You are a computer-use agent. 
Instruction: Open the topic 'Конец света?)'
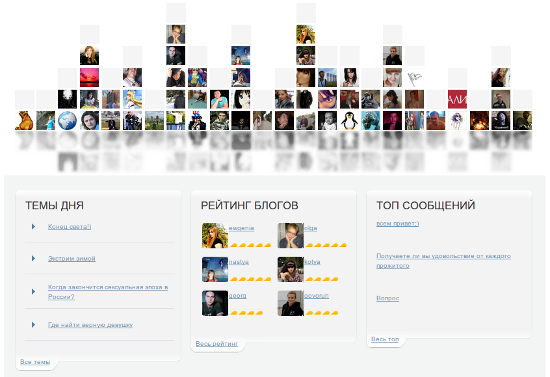[x=69, y=227]
